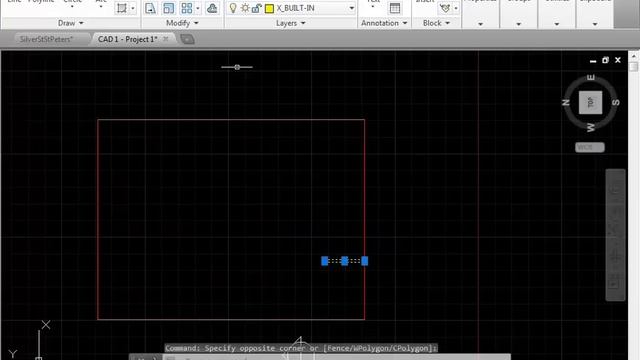This screenshot has width=640, height=360.
Task: Click the block editor icon in Block panel
Action: click(x=445, y=8)
